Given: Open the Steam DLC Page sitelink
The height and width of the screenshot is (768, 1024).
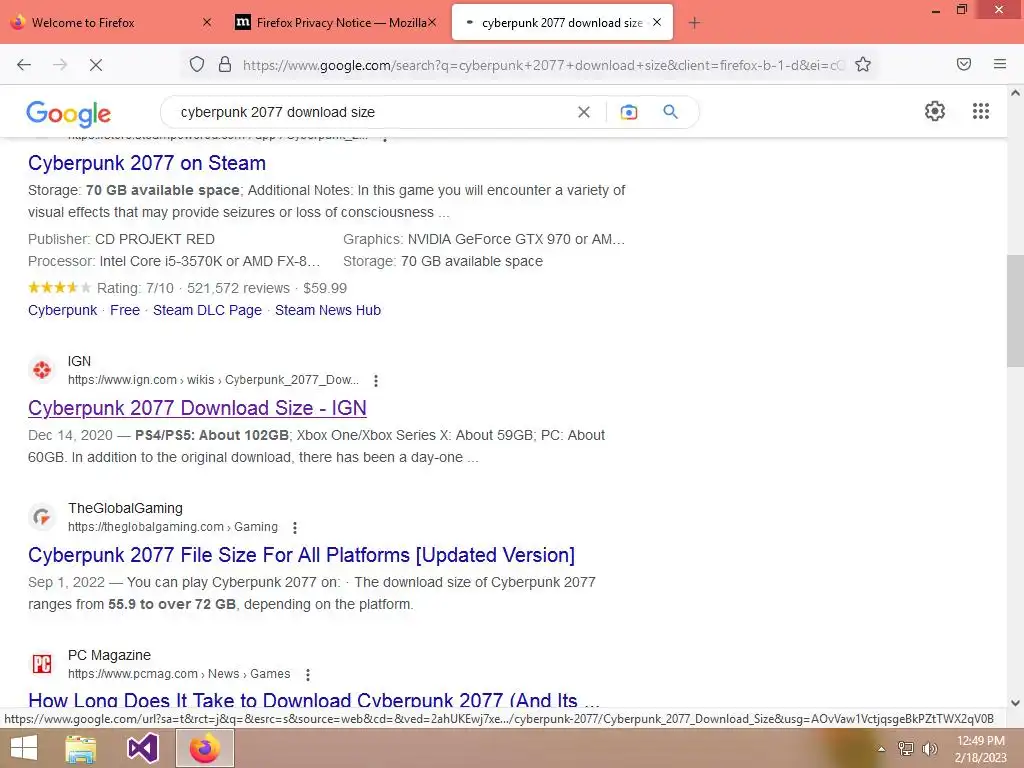Looking at the screenshot, I should click(x=207, y=310).
